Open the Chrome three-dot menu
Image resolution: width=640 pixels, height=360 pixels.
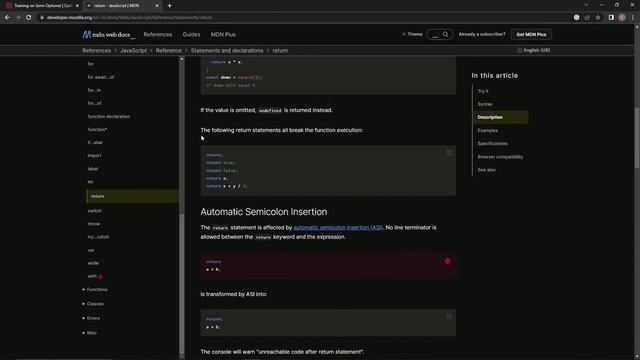pos(633,18)
